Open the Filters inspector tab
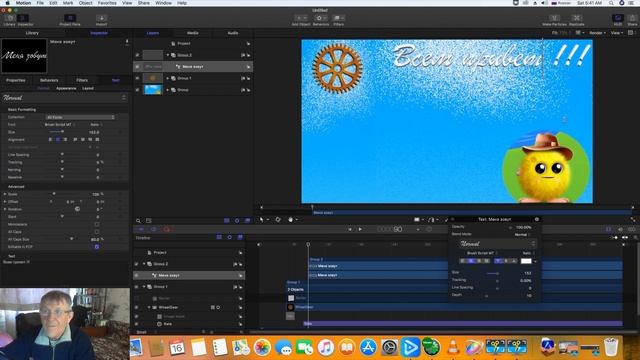Screen dimensions: 640x360 tap(82, 80)
